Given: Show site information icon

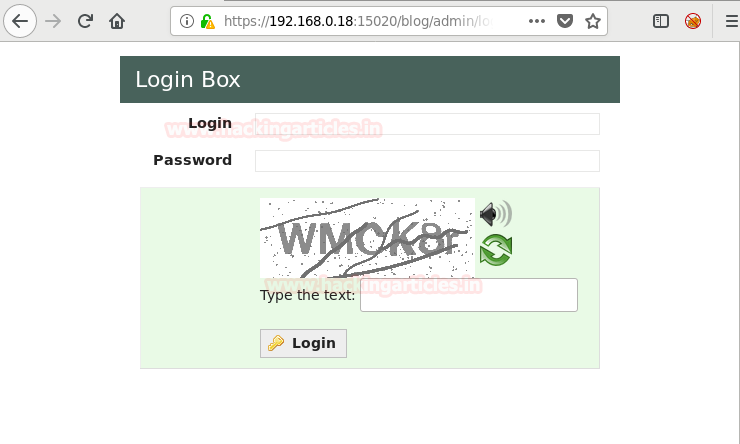Looking at the screenshot, I should point(187,21).
